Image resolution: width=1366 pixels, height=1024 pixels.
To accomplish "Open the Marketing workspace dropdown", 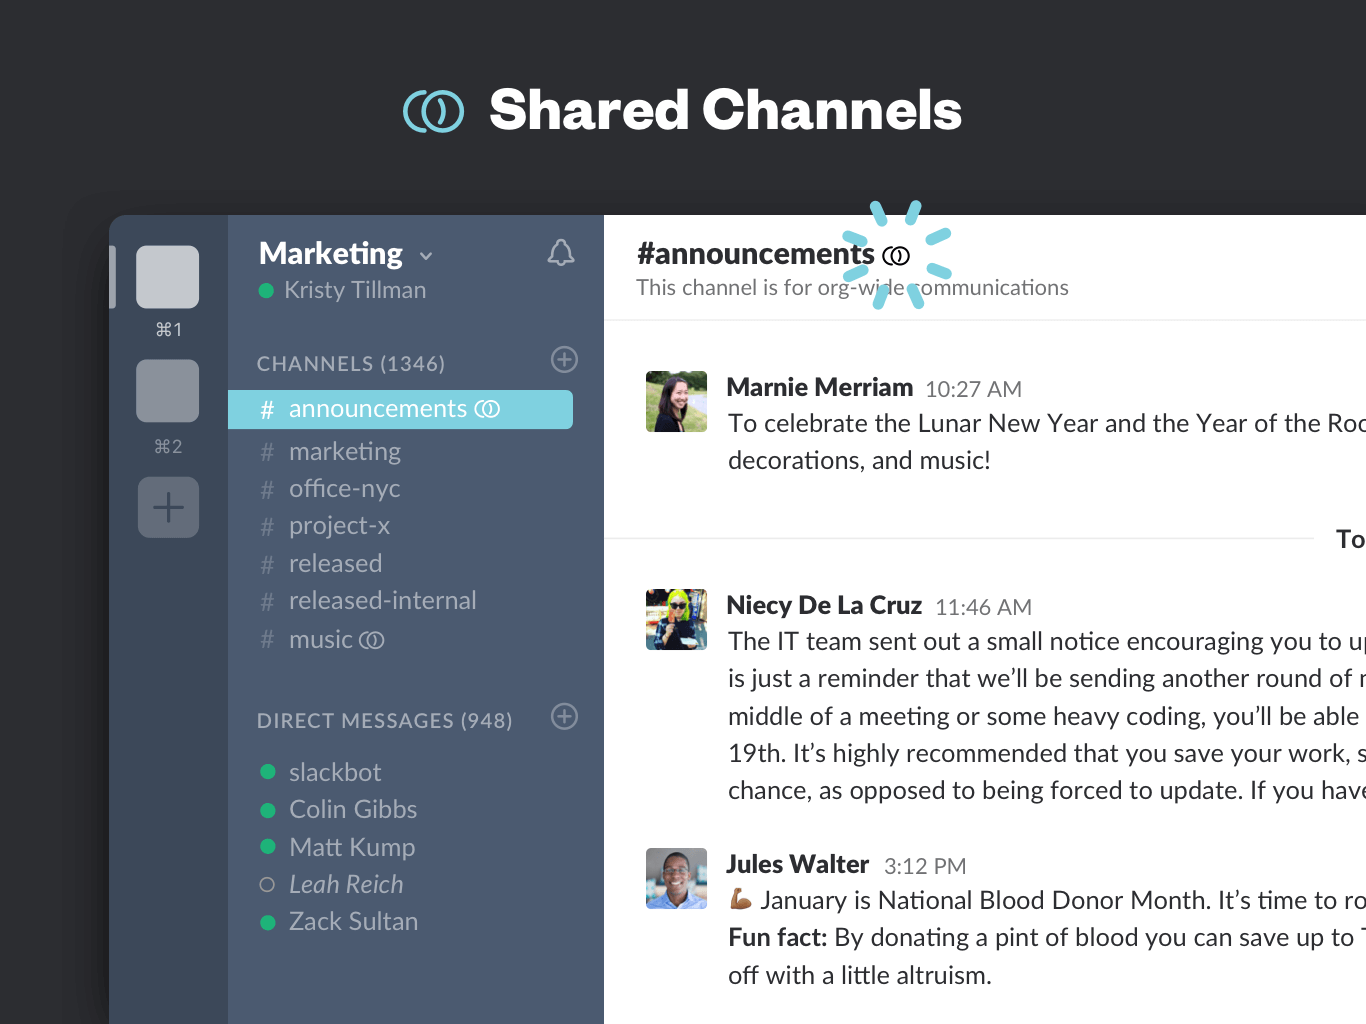I will (x=426, y=256).
